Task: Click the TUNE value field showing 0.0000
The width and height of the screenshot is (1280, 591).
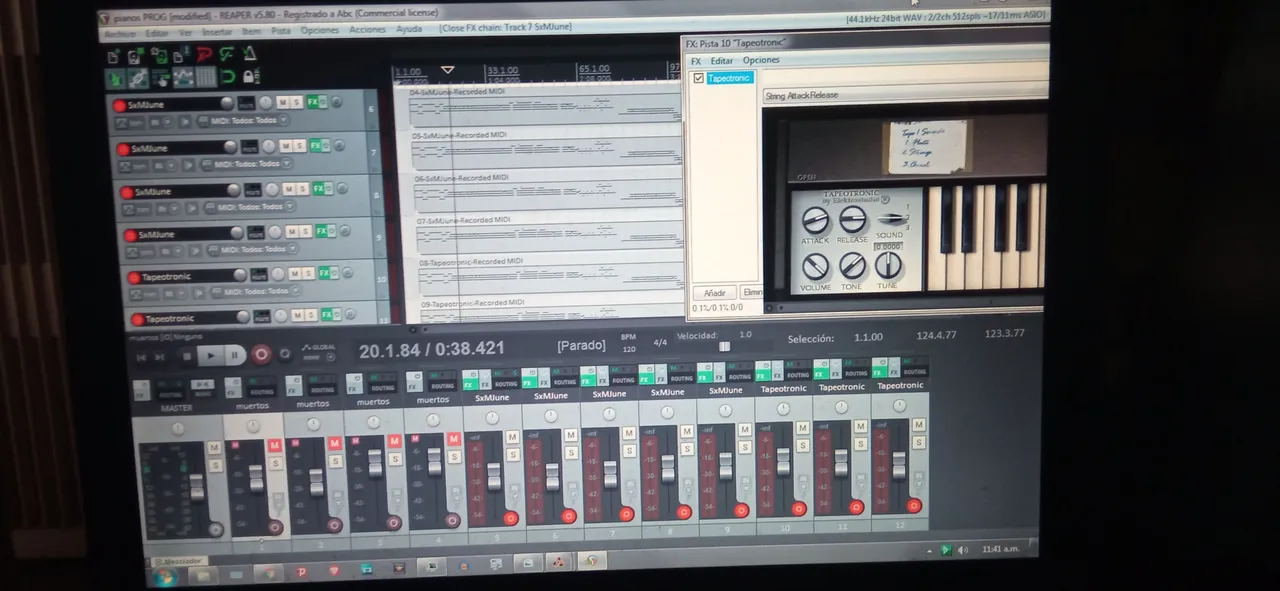Action: (x=889, y=246)
